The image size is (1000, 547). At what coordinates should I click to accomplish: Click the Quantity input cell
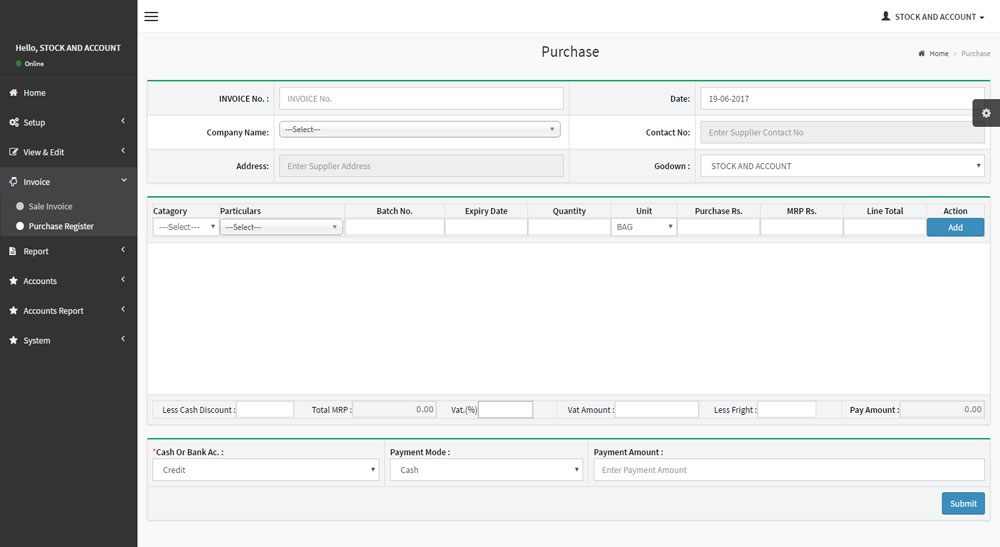569,227
